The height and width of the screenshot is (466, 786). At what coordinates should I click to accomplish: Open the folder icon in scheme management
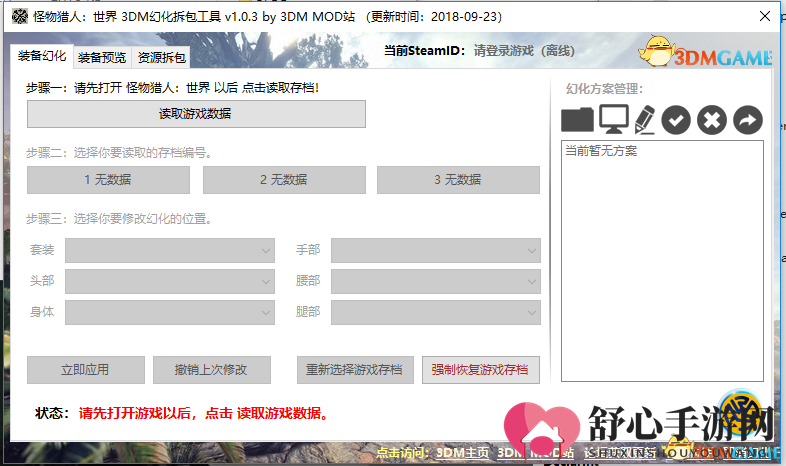577,120
